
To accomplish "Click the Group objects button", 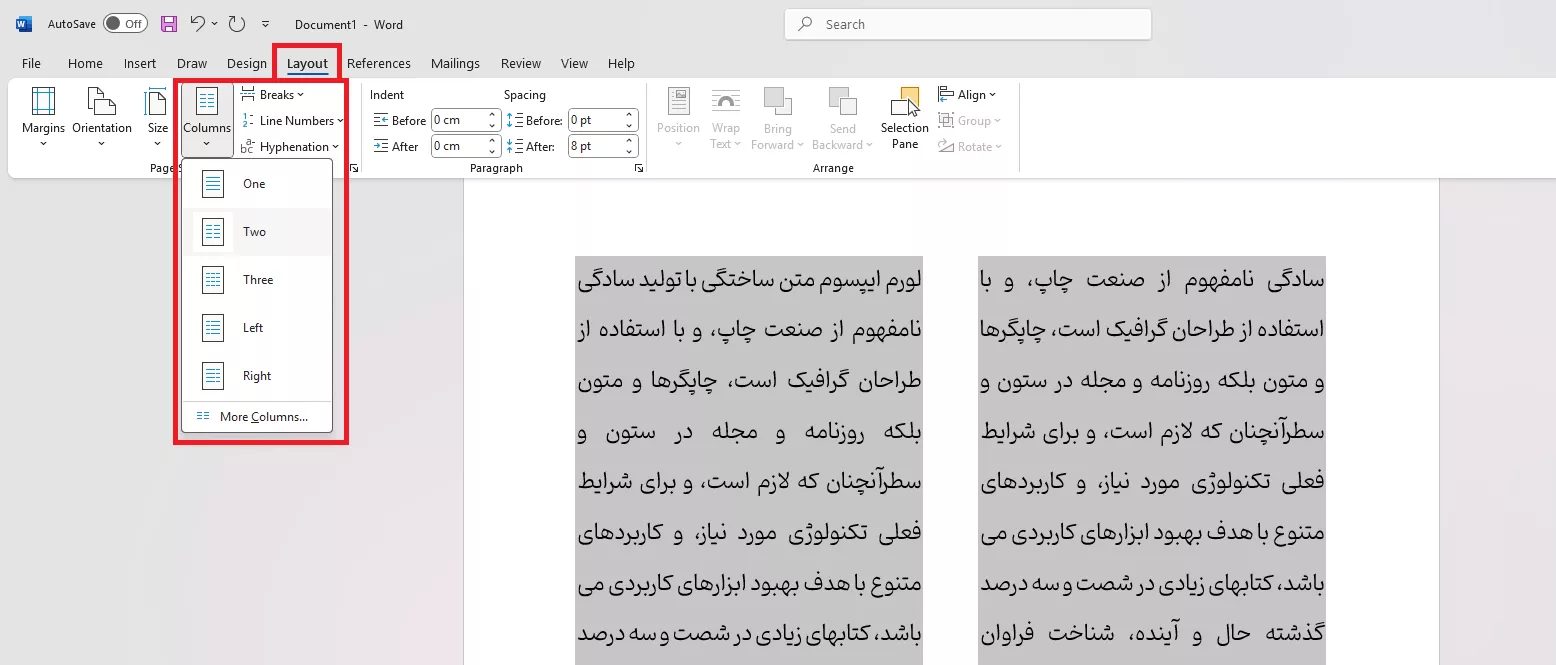I will pos(969,121).
